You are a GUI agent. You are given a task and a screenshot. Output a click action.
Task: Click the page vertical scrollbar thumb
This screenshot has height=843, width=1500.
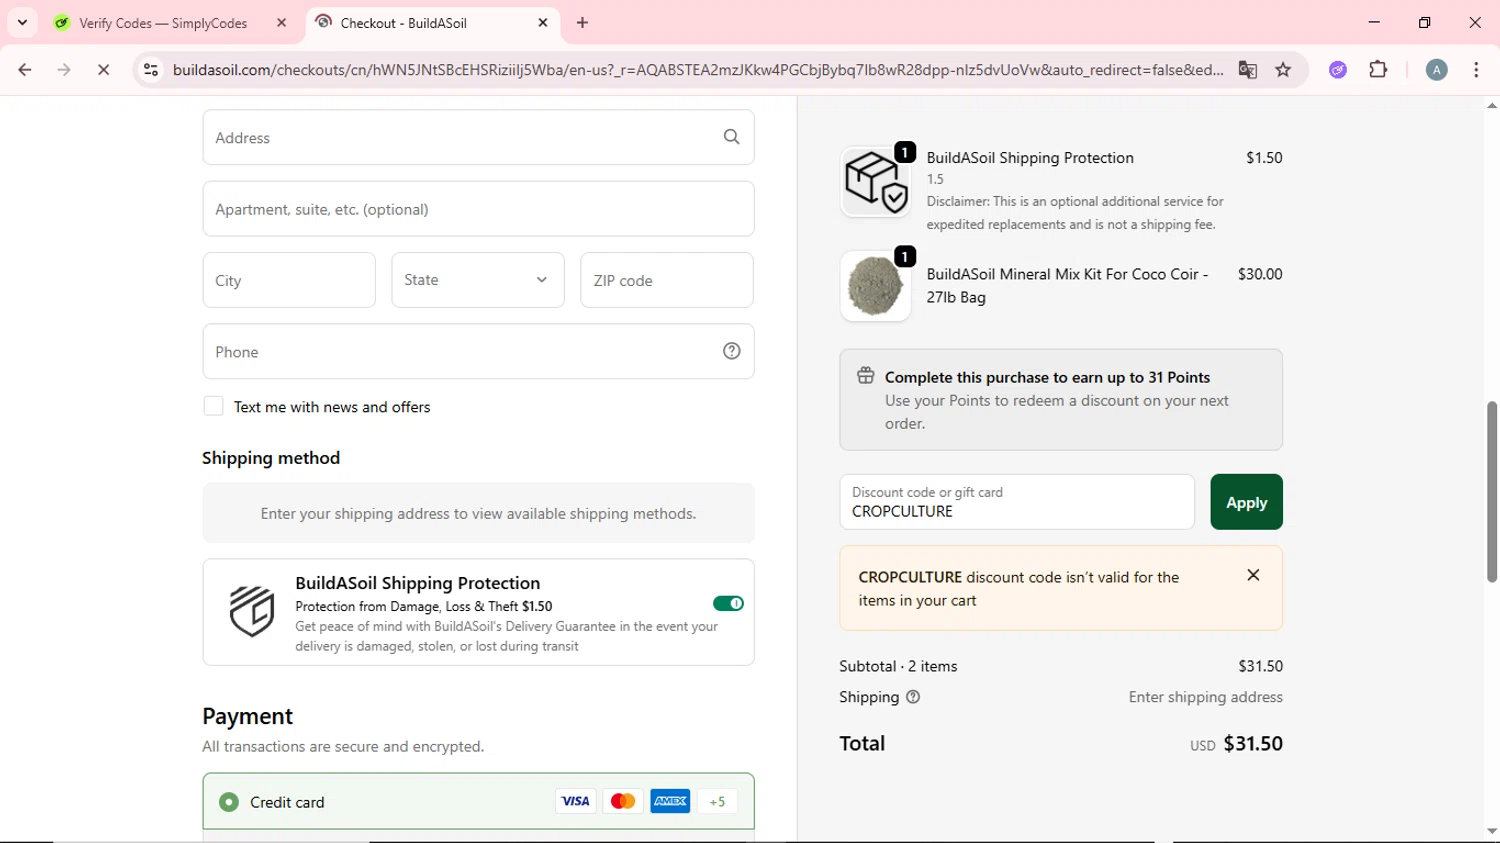pyautogui.click(x=1492, y=491)
